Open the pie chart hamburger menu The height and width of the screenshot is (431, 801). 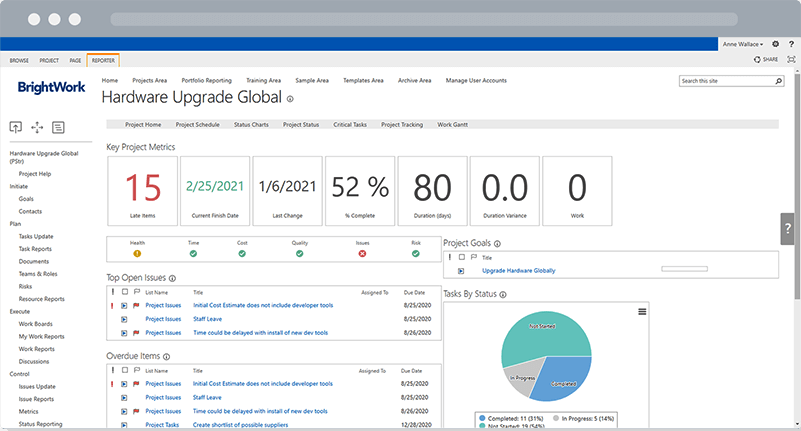[x=641, y=312]
